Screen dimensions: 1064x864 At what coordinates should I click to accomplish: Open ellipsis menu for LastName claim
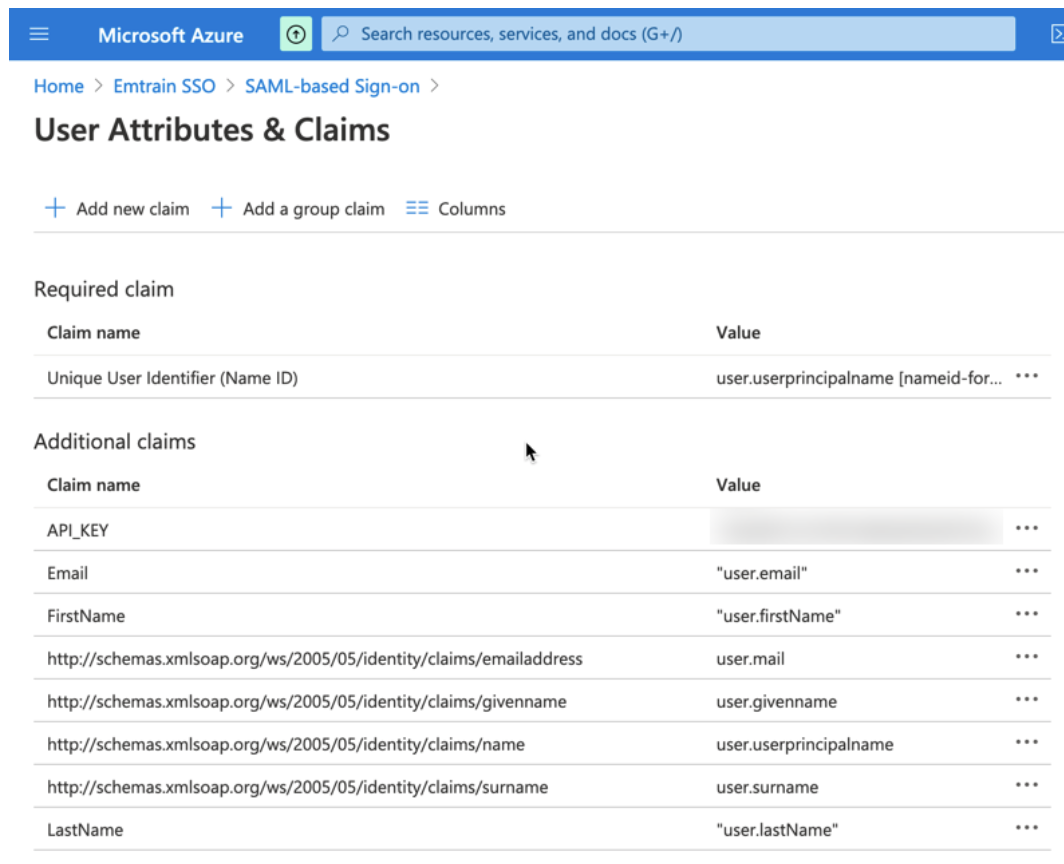click(x=1026, y=829)
